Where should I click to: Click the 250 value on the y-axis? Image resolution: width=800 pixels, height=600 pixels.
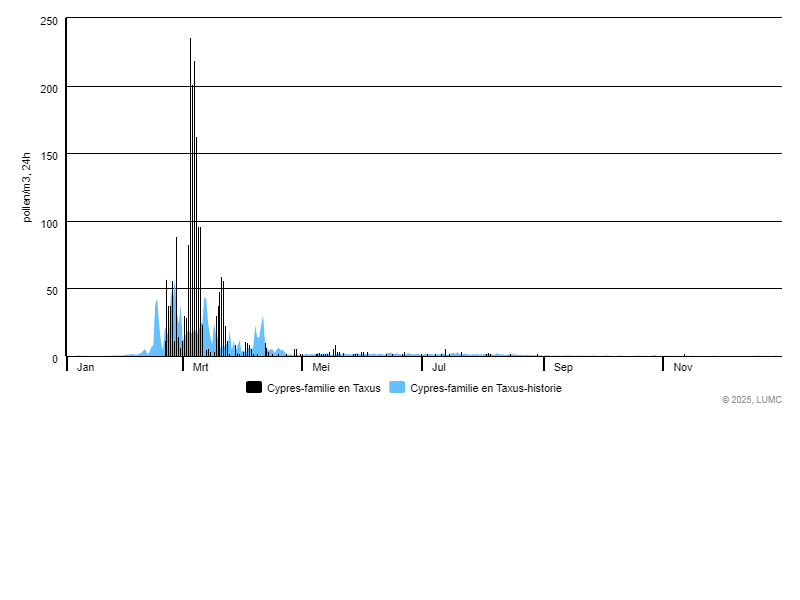click(x=49, y=22)
